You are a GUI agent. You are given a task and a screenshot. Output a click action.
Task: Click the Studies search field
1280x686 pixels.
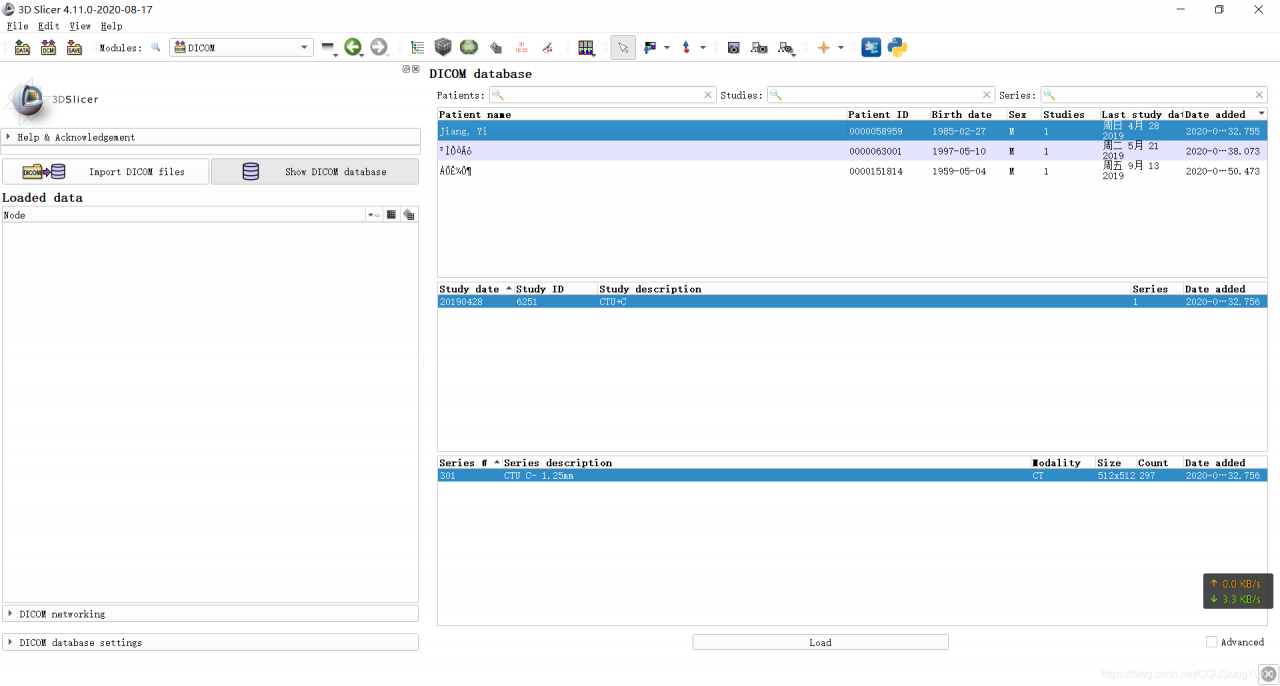[x=880, y=95]
